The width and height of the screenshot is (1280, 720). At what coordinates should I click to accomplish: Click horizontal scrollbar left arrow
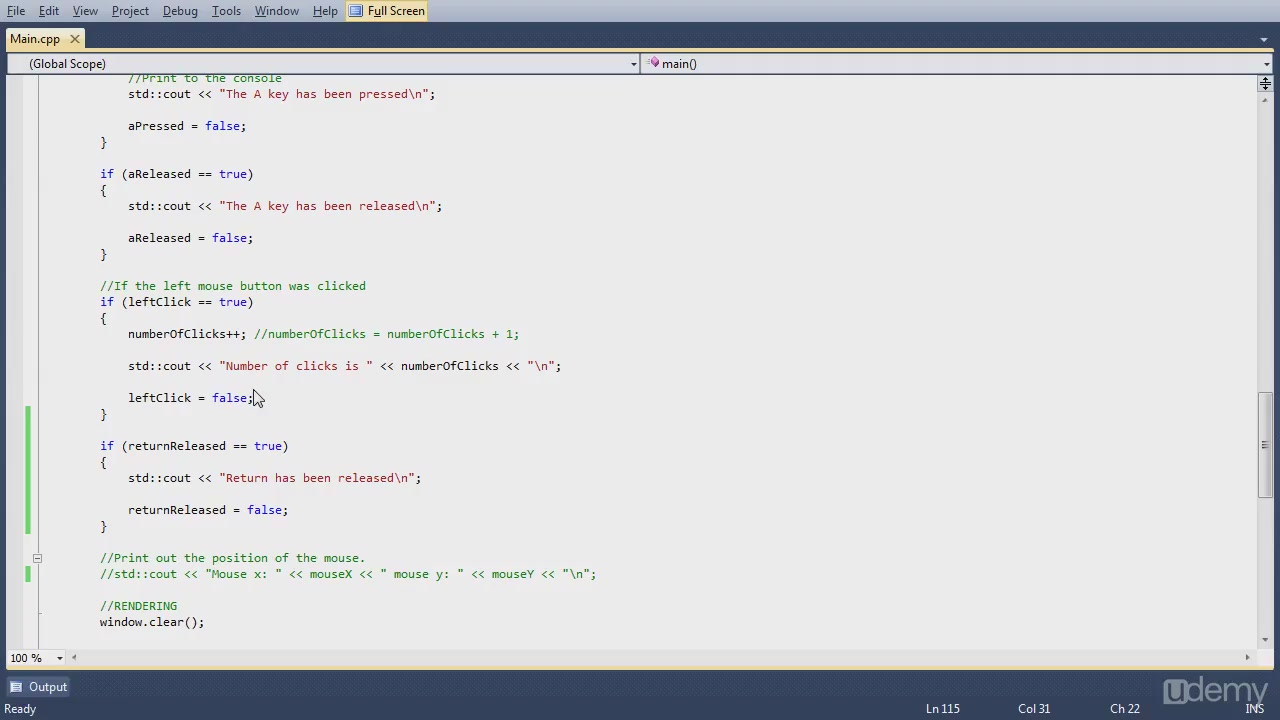click(75, 658)
